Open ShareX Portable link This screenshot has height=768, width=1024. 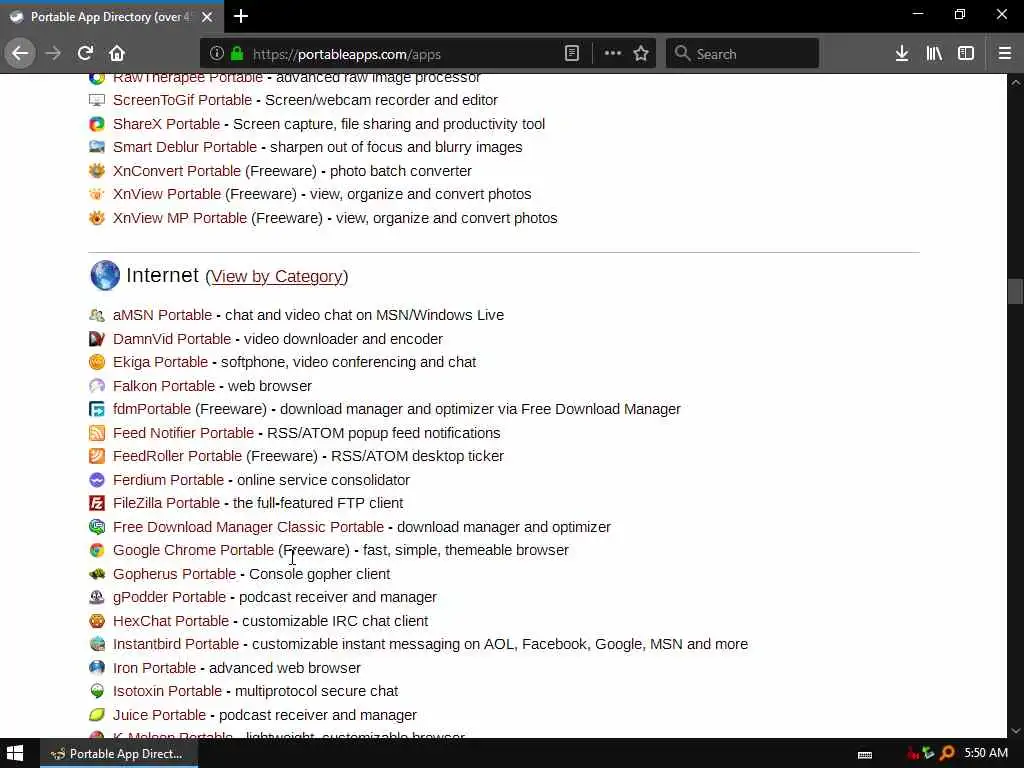pos(166,124)
